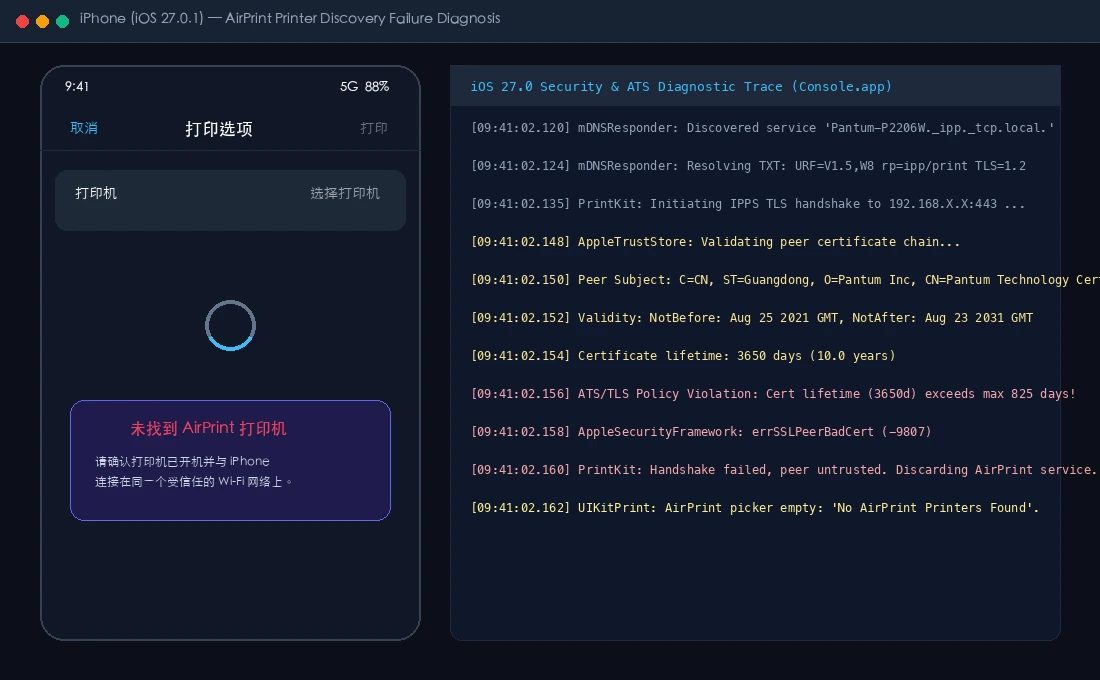Viewport: 1100px width, 680px height.
Task: Select log line Validity NotBefore Aug 25 2021
Action: pos(752,317)
